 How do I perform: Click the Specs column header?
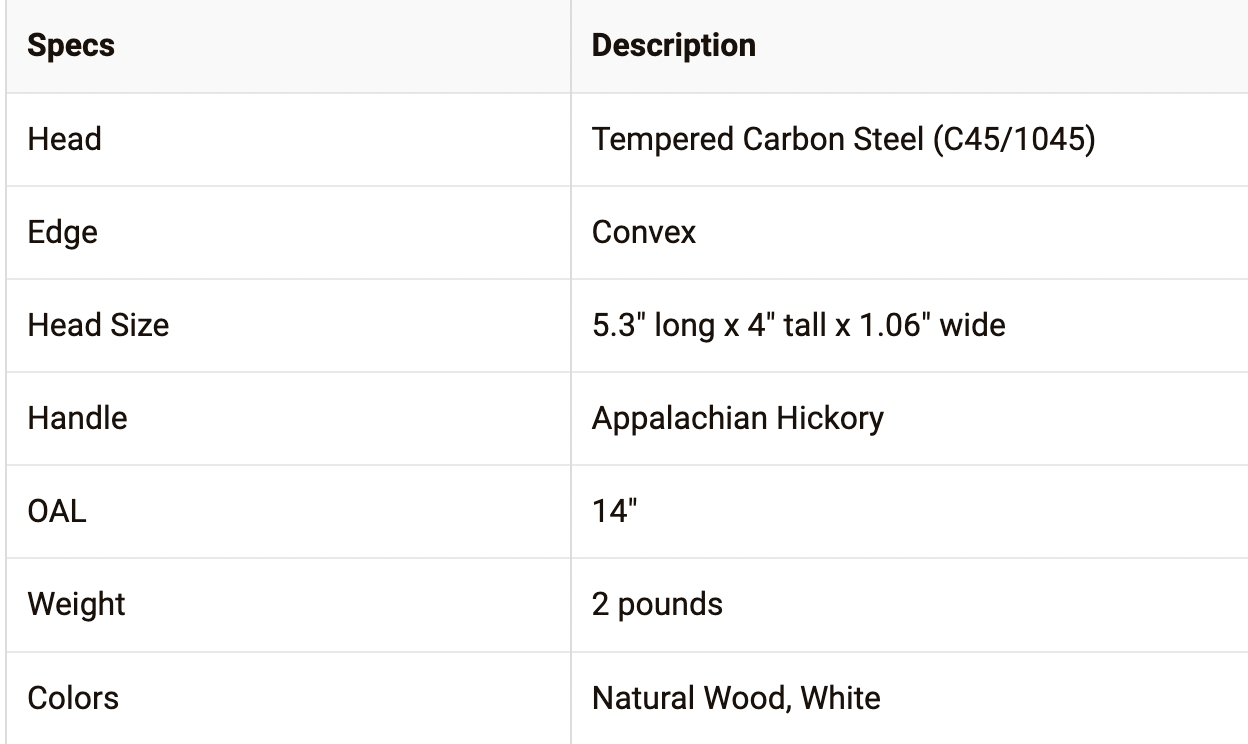click(71, 46)
